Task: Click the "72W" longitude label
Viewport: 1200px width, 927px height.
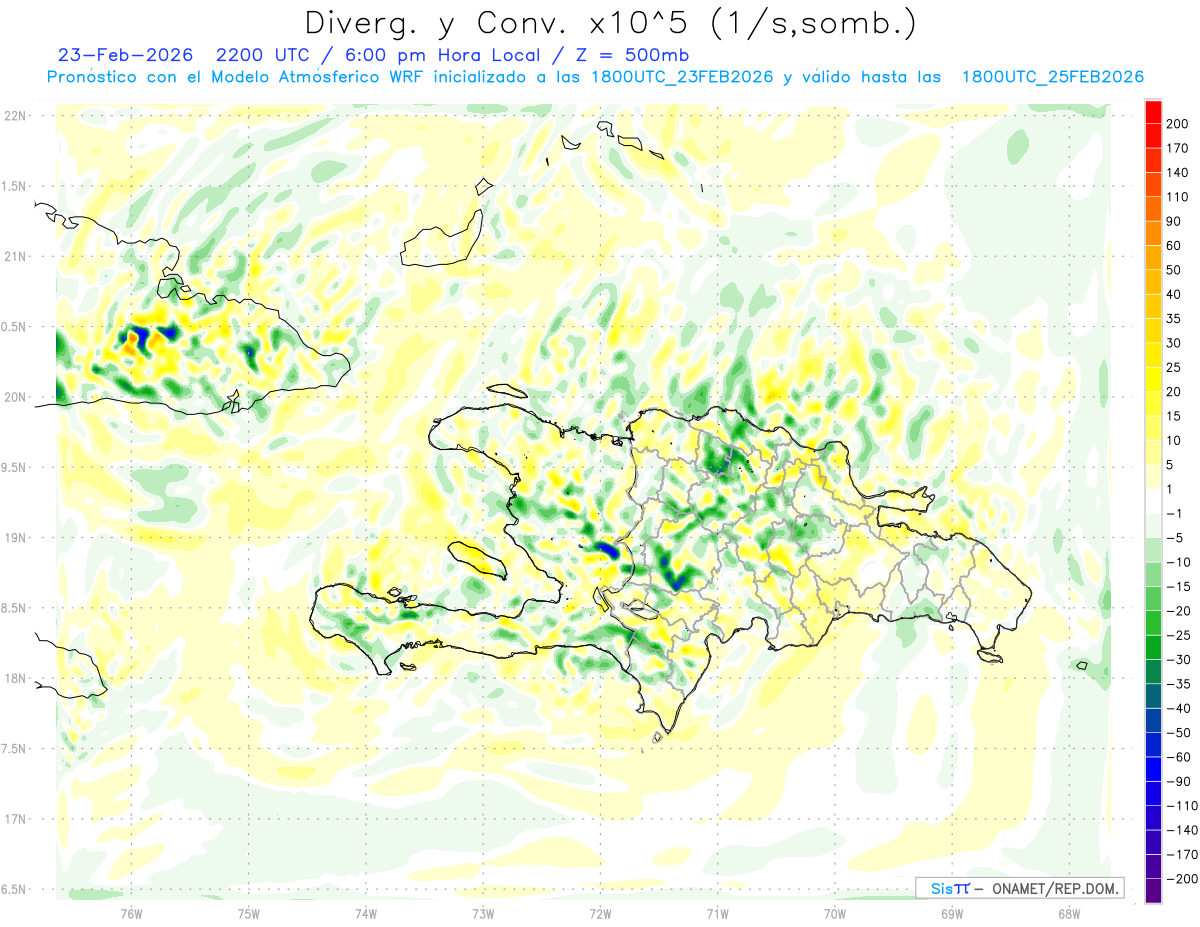Action: tap(600, 913)
